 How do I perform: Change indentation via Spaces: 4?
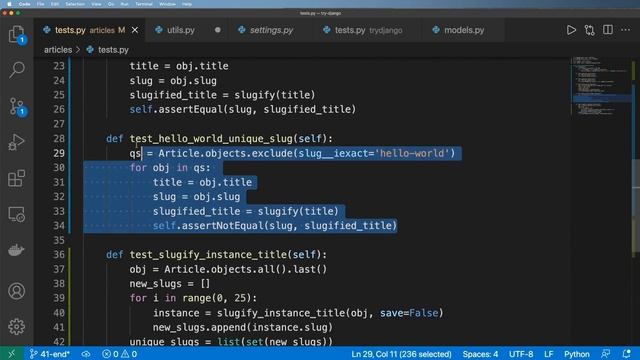480,354
